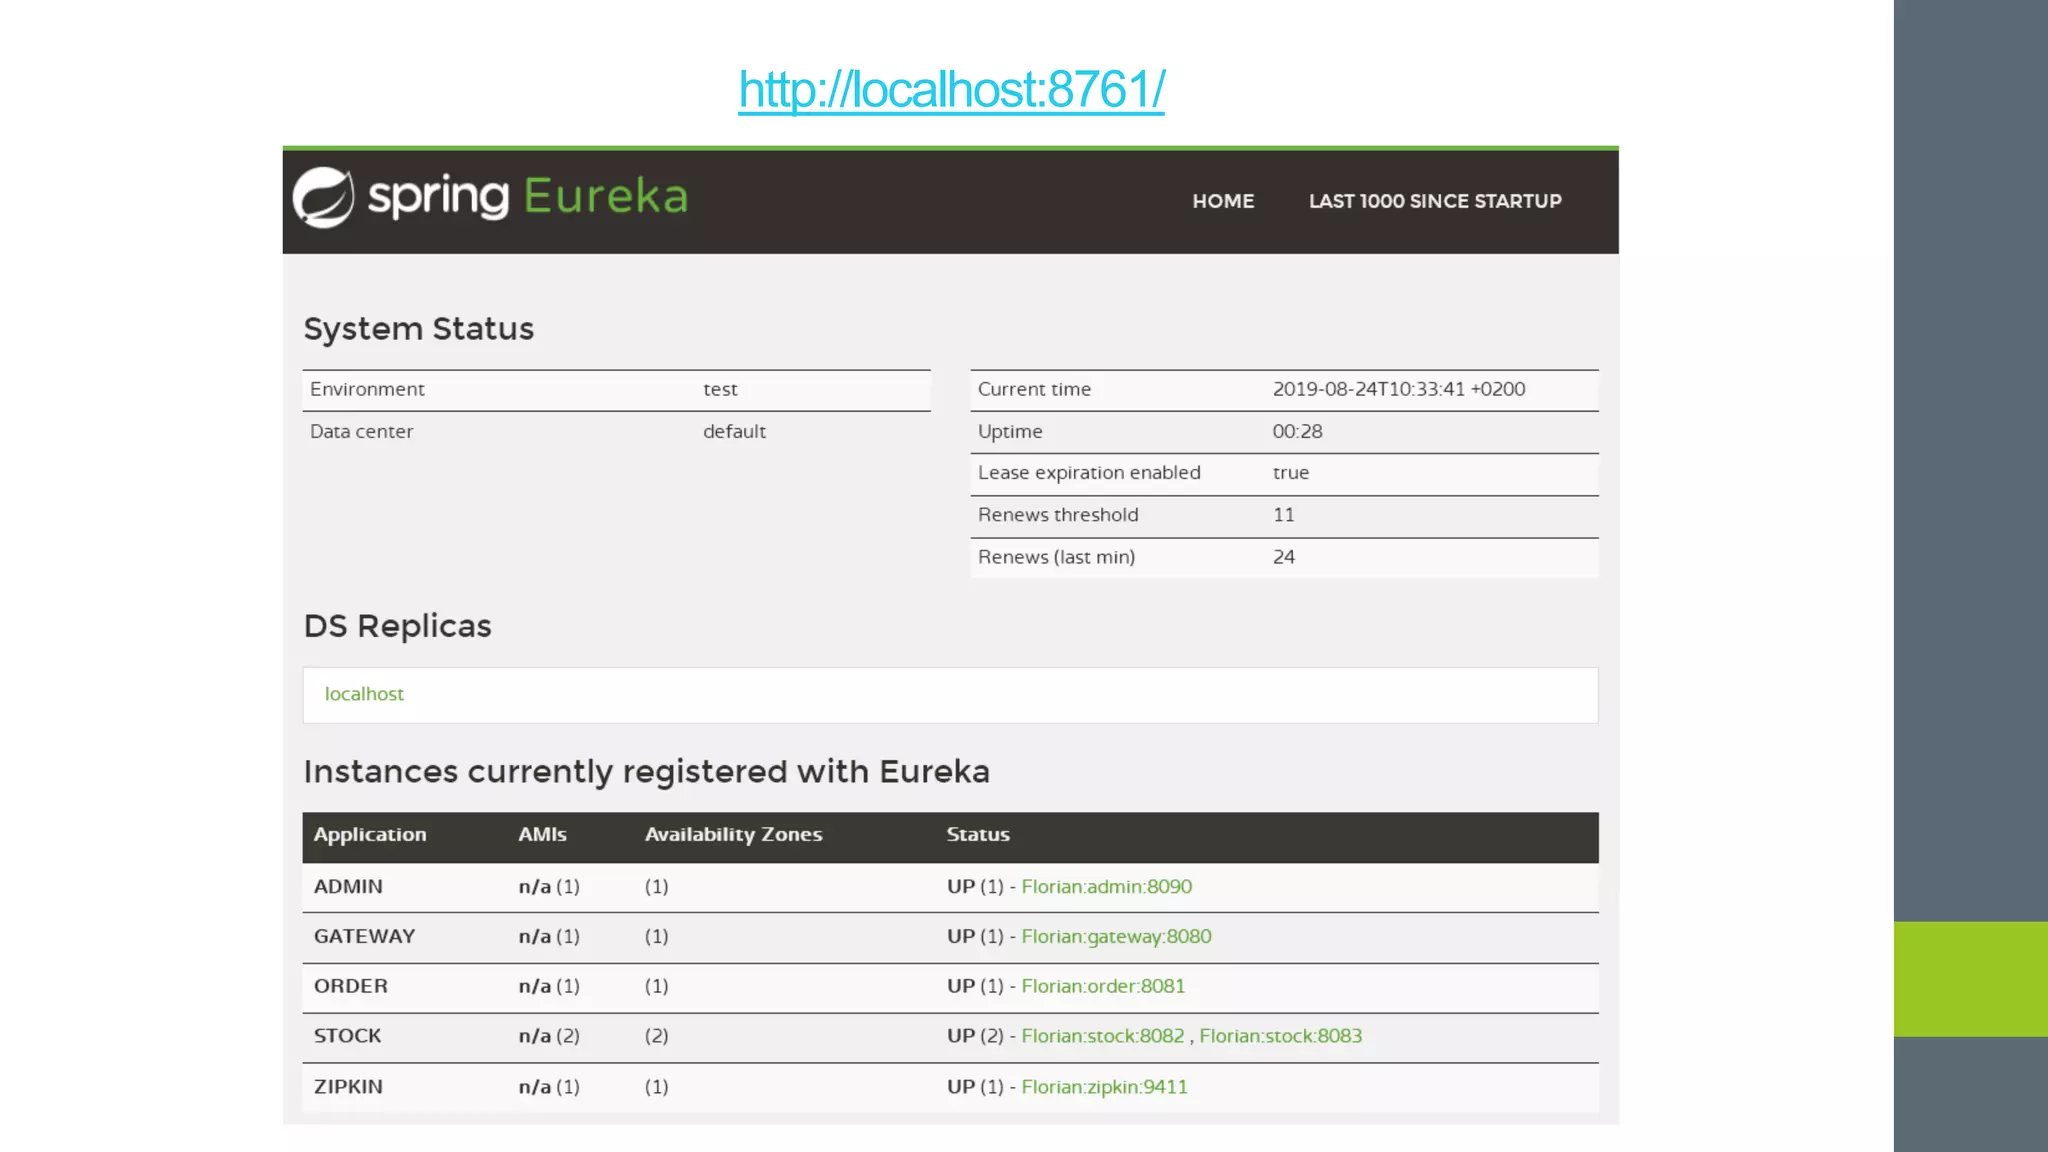The height and width of the screenshot is (1152, 2048).
Task: Click the Current time value
Action: [x=1398, y=389]
